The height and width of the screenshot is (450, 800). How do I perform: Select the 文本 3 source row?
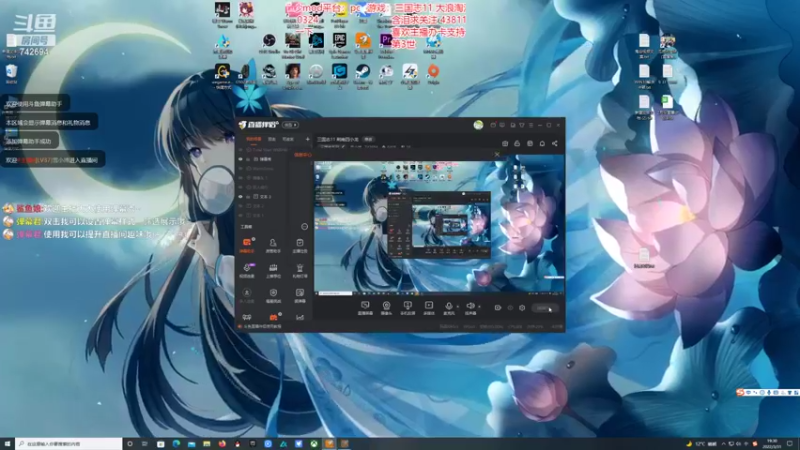tap(274, 196)
